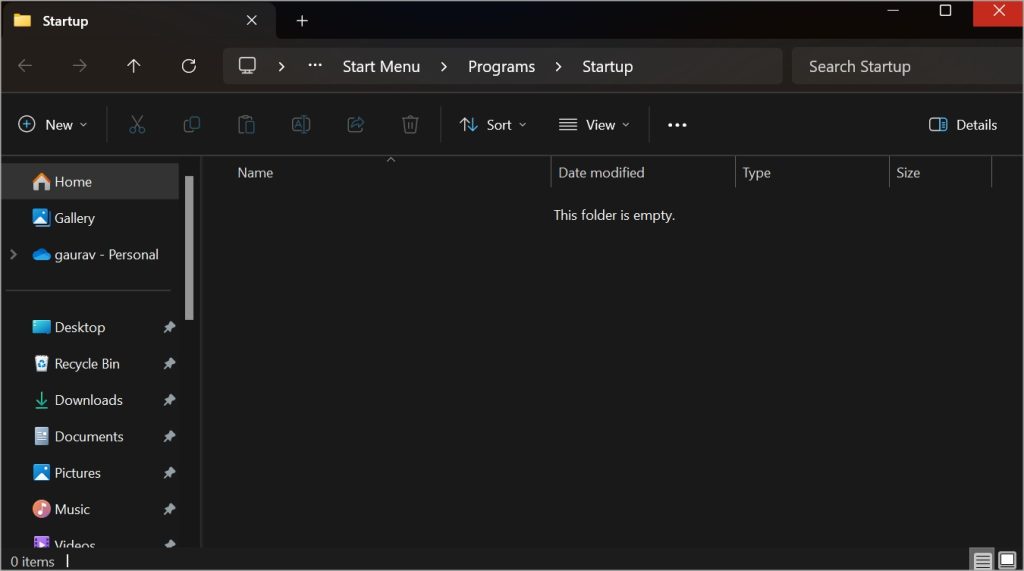Unpin Desktop via its pin icon
This screenshot has height=571, width=1024.
pyautogui.click(x=169, y=327)
